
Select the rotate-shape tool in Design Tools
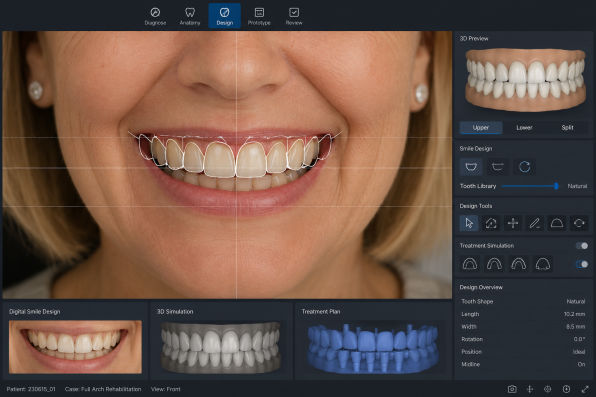pyautogui.click(x=491, y=223)
